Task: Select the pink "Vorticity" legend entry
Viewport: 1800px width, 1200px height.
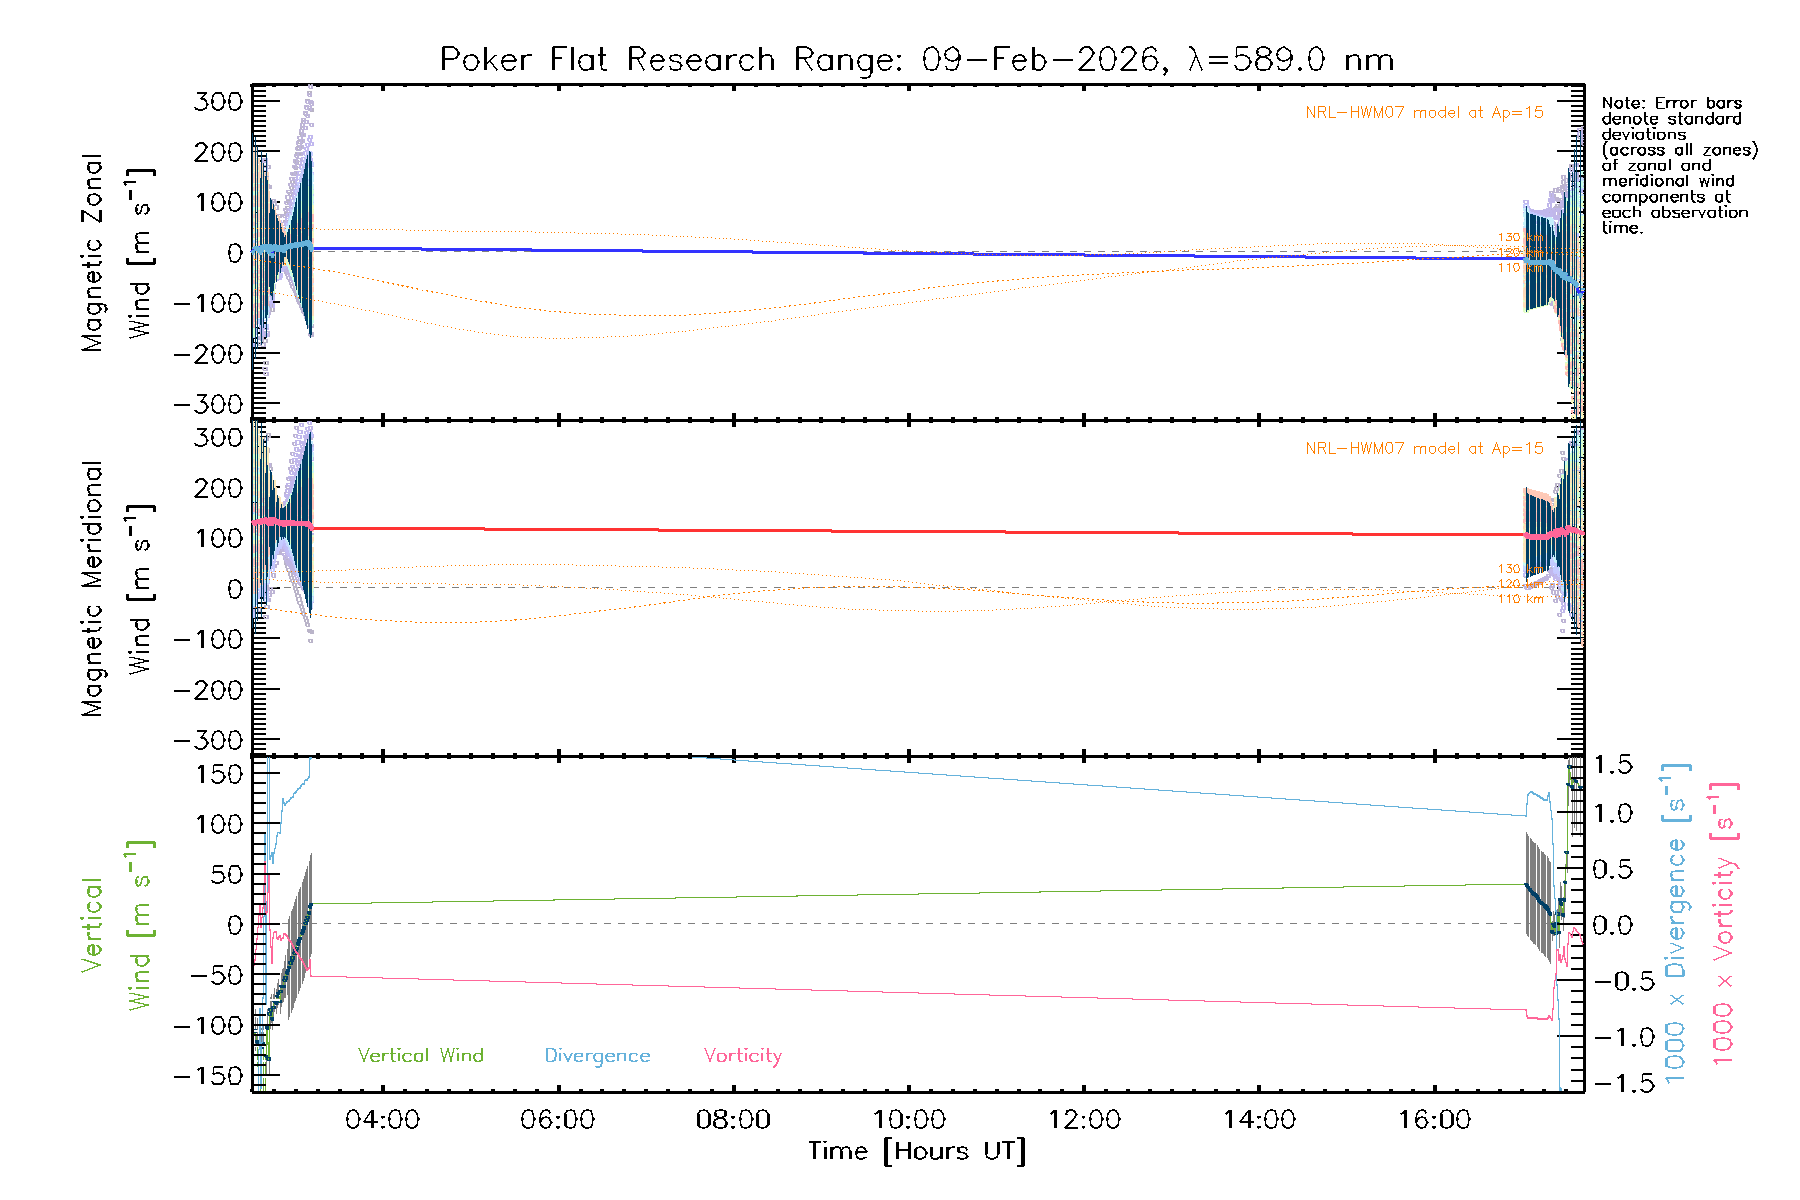Action: (x=742, y=1056)
